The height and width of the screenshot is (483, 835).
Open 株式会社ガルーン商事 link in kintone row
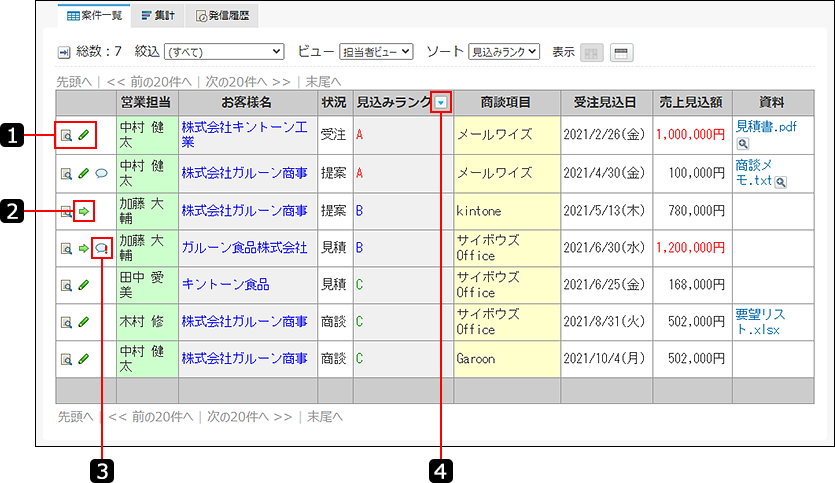coord(244,211)
